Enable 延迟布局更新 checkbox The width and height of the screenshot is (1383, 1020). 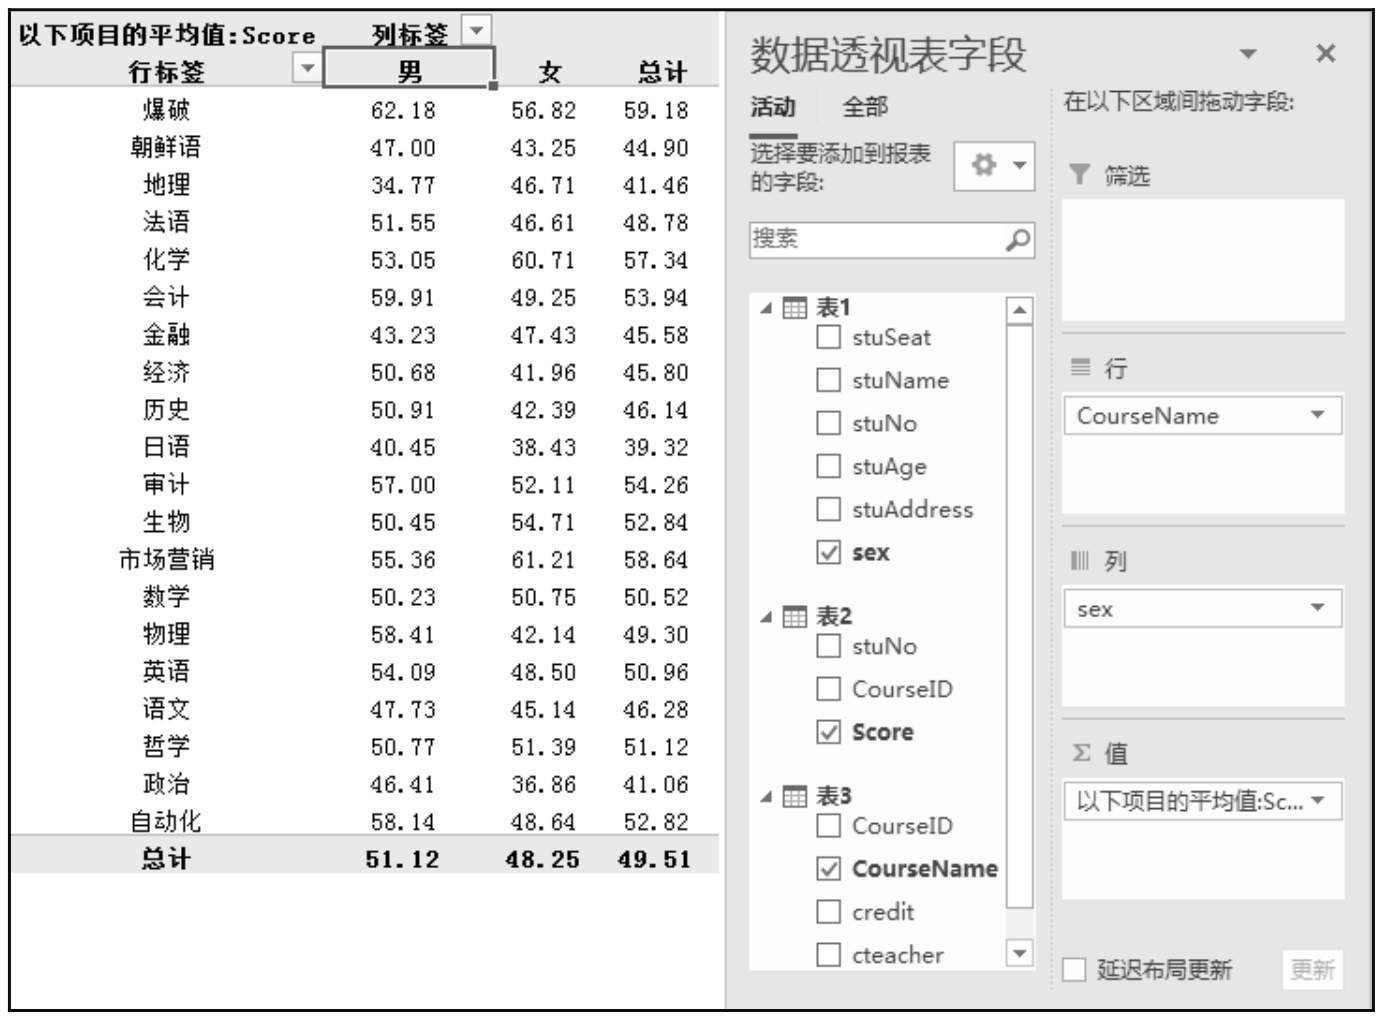[1074, 970]
